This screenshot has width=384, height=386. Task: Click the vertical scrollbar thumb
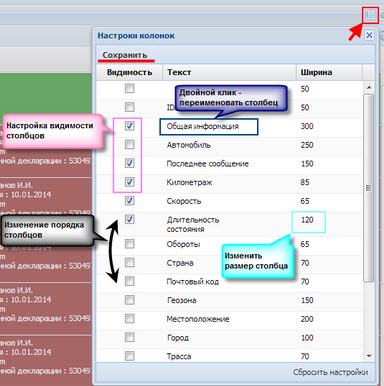[369, 188]
